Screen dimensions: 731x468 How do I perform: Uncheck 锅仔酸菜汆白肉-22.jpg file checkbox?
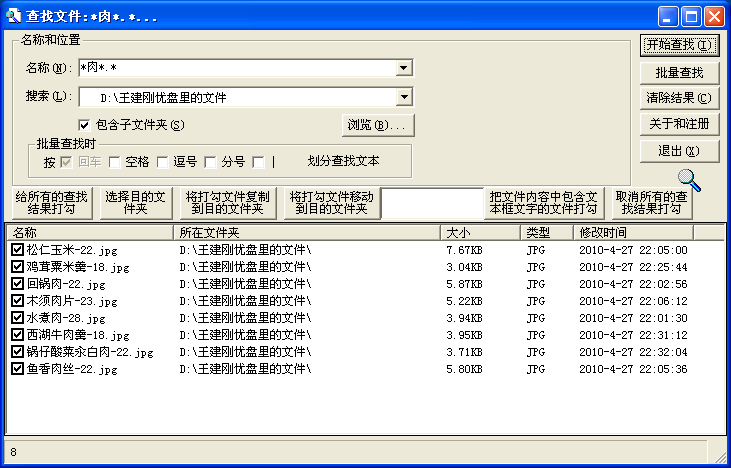pyautogui.click(x=17, y=352)
